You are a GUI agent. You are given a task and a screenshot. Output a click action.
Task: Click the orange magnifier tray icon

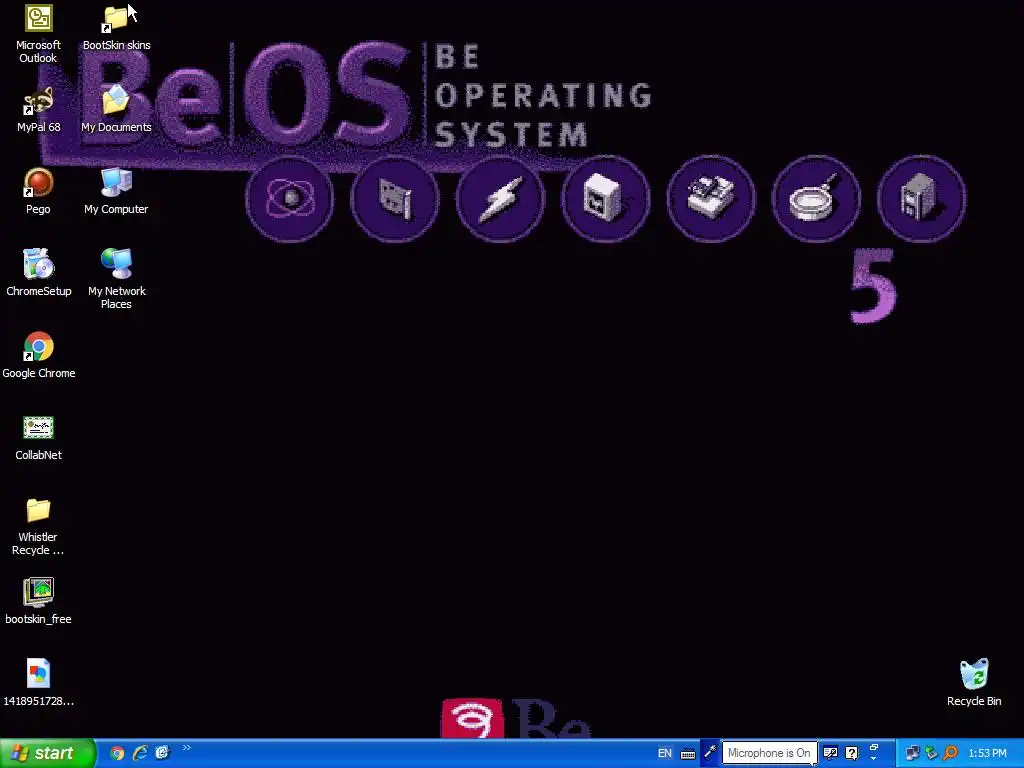[950, 754]
